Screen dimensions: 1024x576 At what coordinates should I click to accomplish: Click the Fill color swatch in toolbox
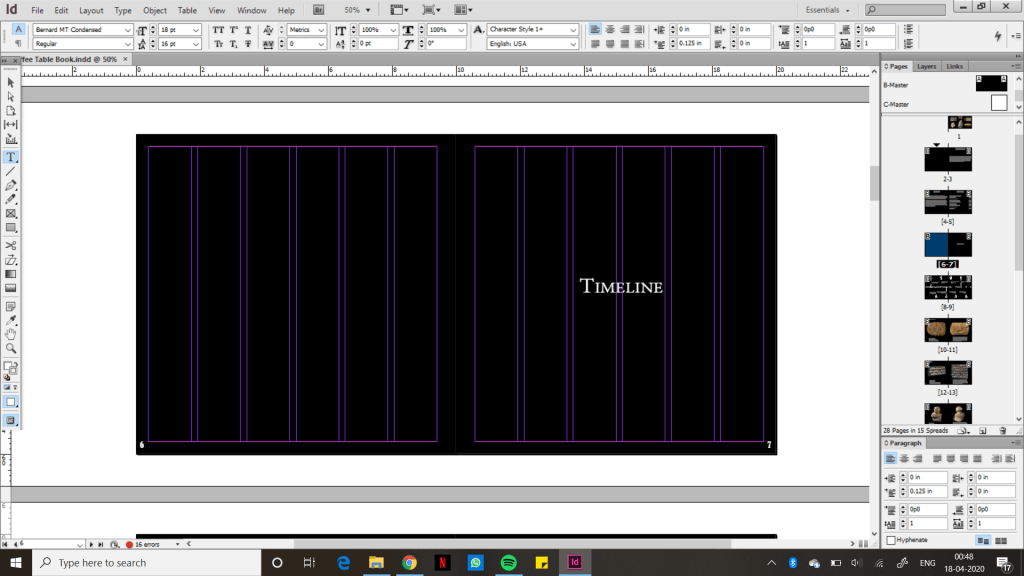coord(9,367)
